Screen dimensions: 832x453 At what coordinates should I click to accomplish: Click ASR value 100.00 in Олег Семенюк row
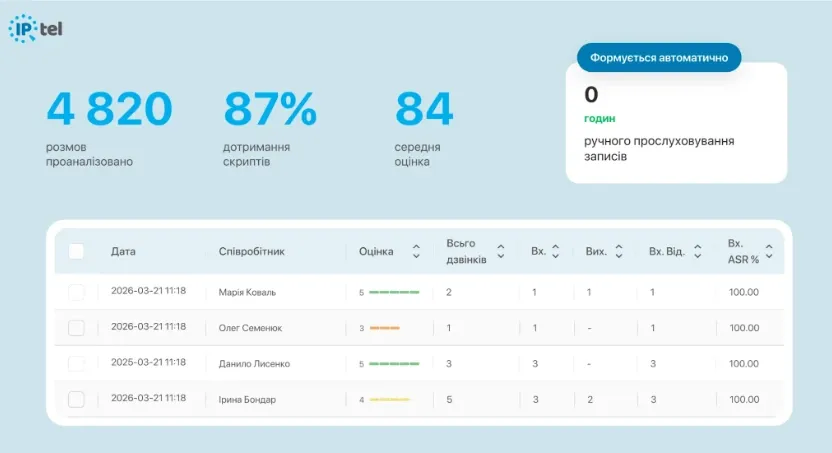coord(744,328)
